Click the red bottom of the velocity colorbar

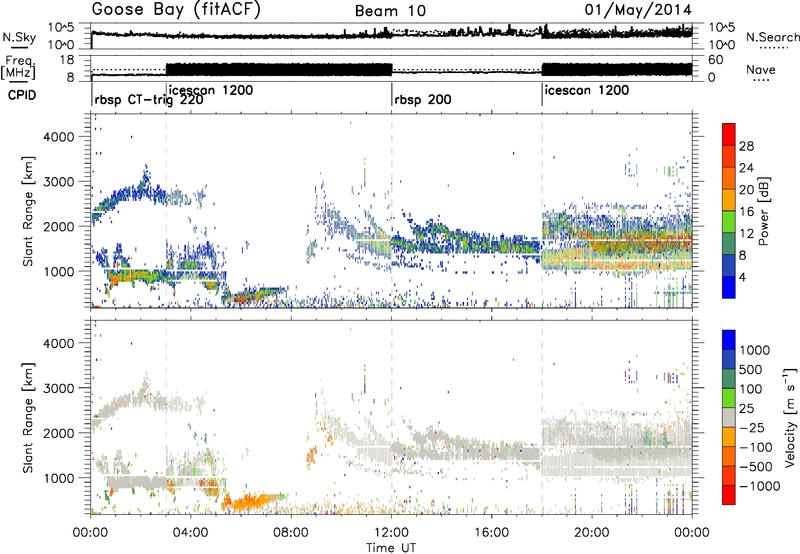click(729, 495)
